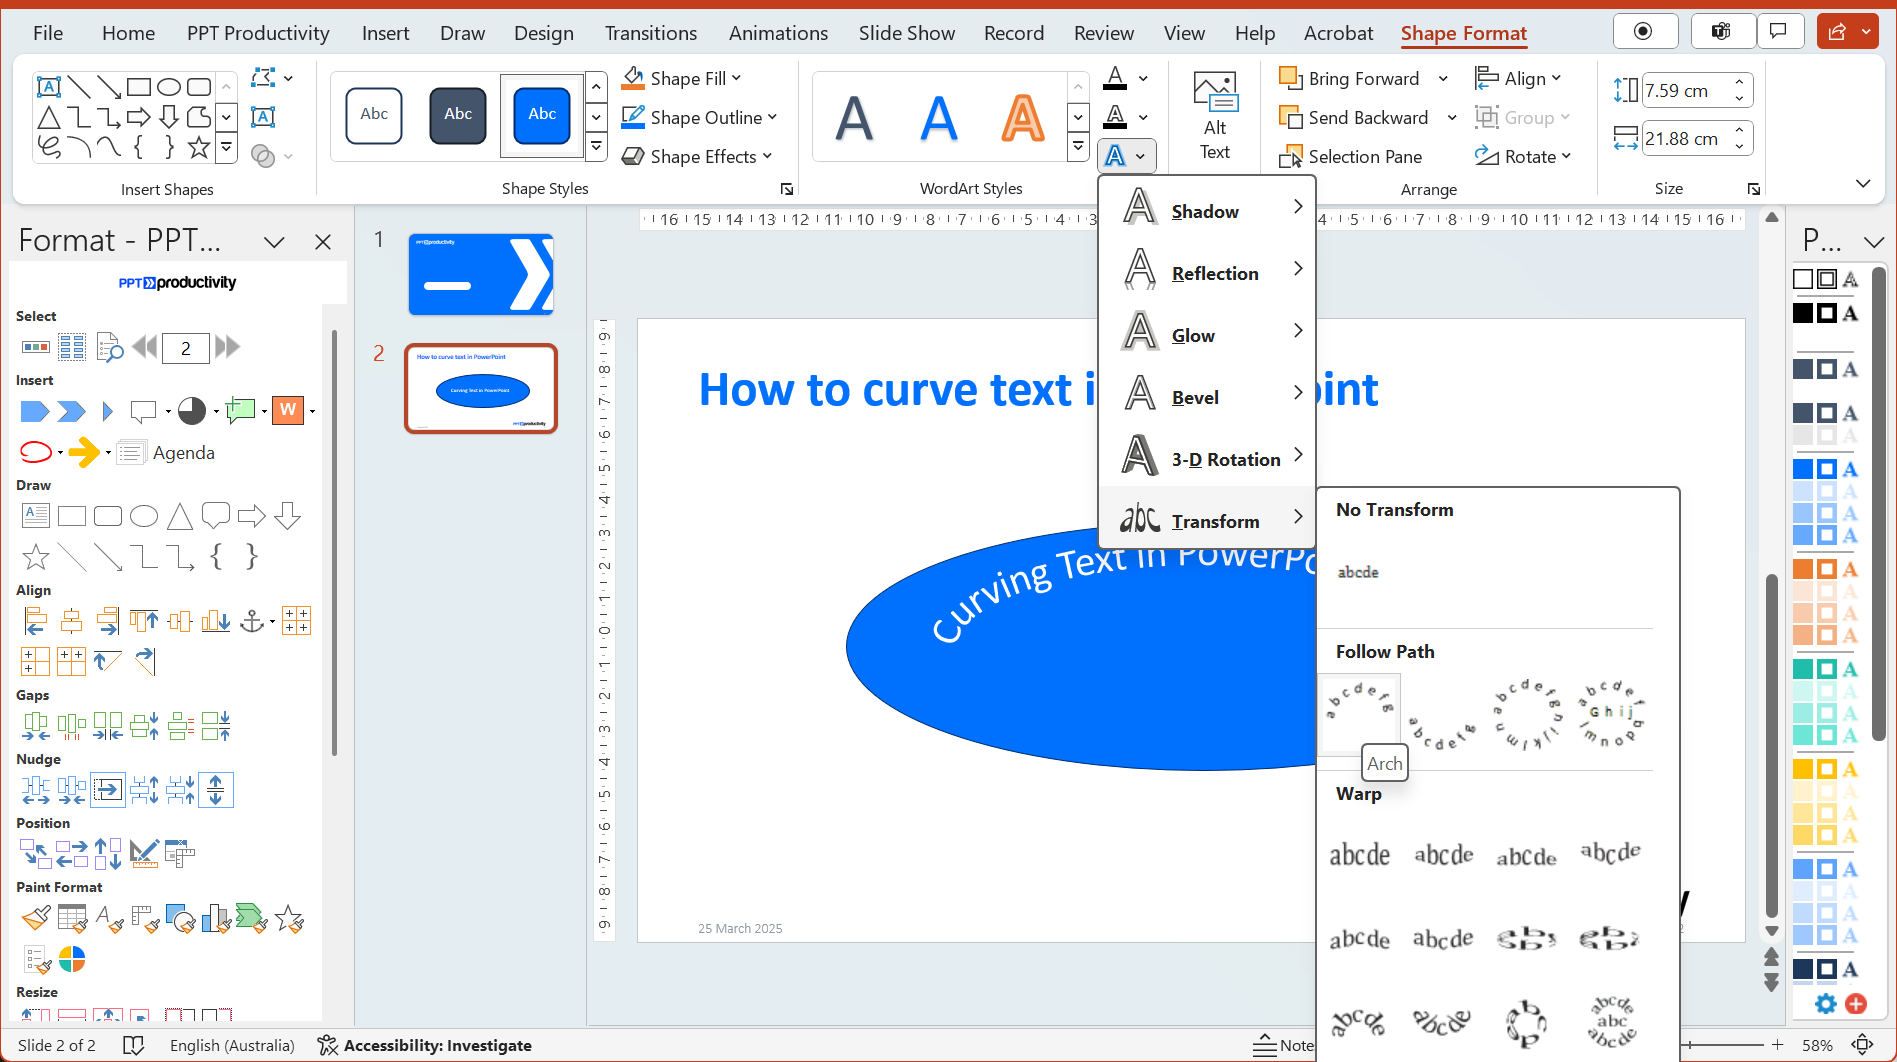Click the yellow arrow insert icon

[x=84, y=452]
